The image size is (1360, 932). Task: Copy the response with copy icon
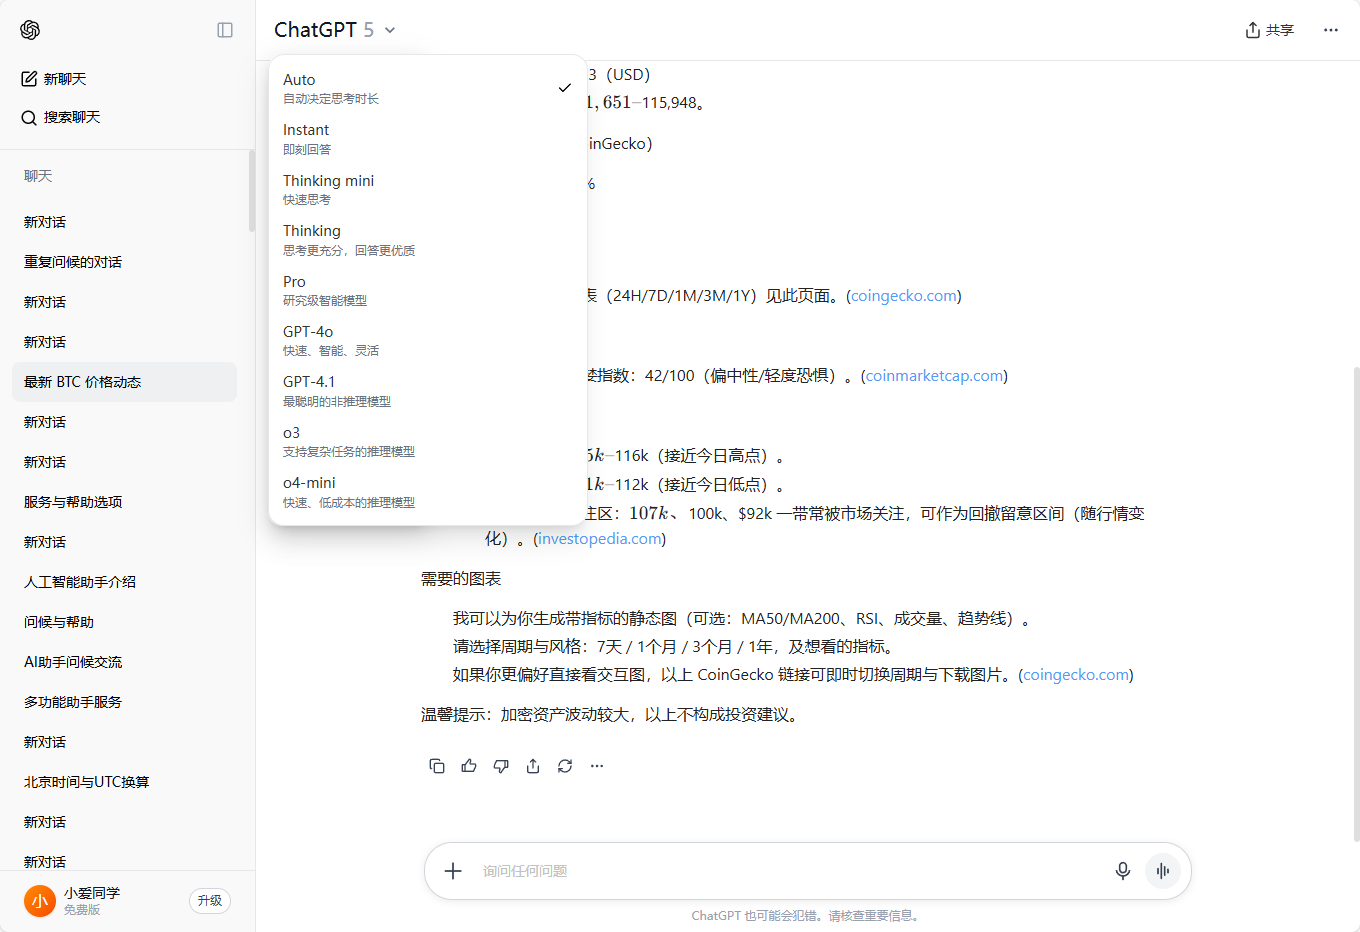click(x=437, y=766)
